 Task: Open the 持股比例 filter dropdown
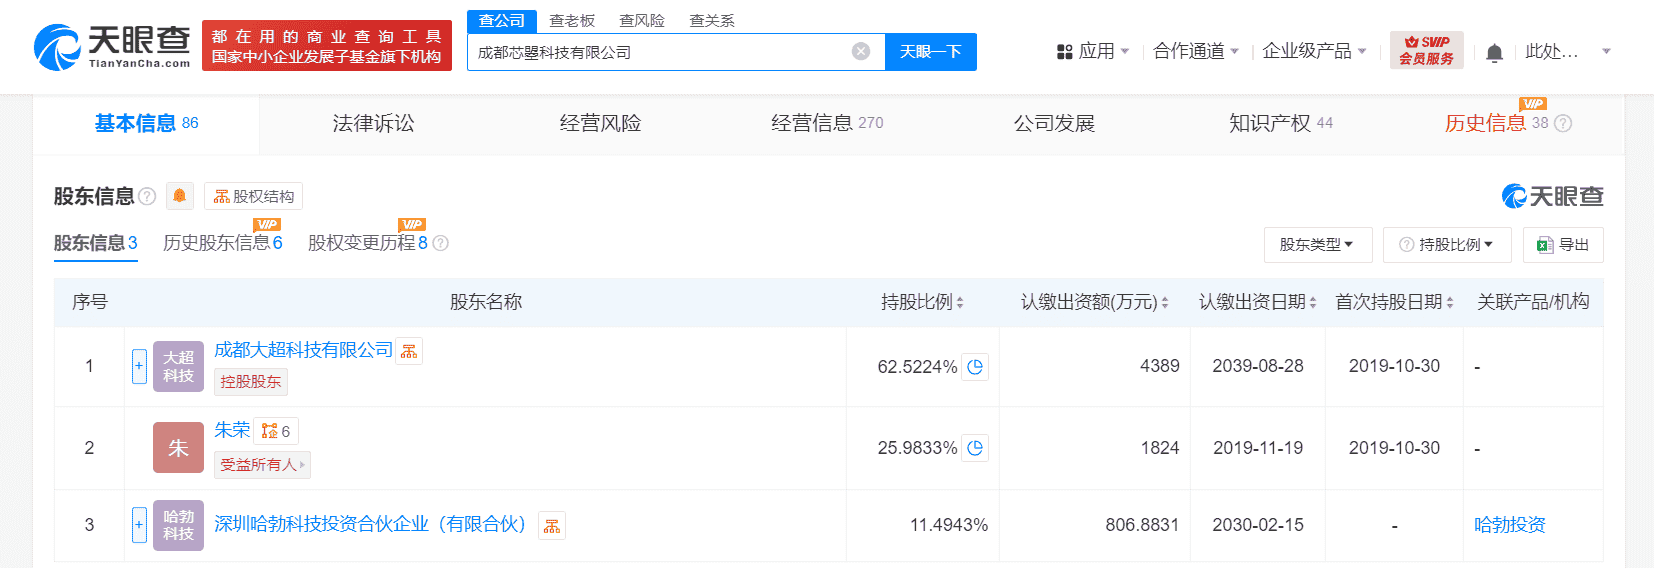coord(1446,245)
